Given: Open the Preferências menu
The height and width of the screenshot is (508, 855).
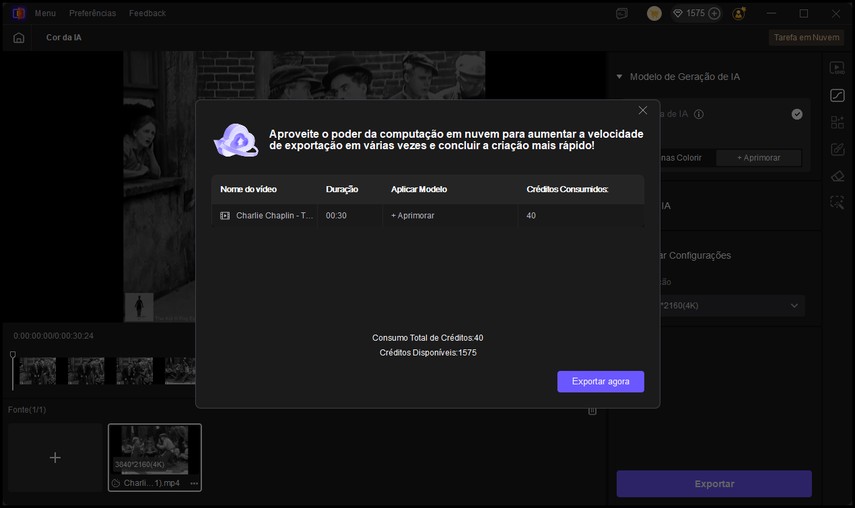Looking at the screenshot, I should (x=92, y=13).
